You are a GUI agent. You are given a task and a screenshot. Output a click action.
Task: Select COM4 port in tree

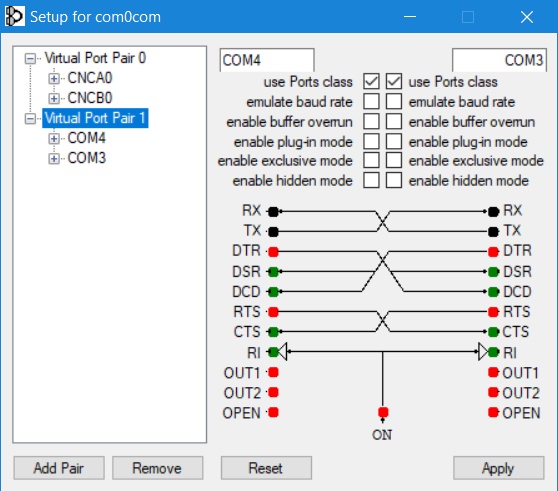pyautogui.click(x=87, y=138)
